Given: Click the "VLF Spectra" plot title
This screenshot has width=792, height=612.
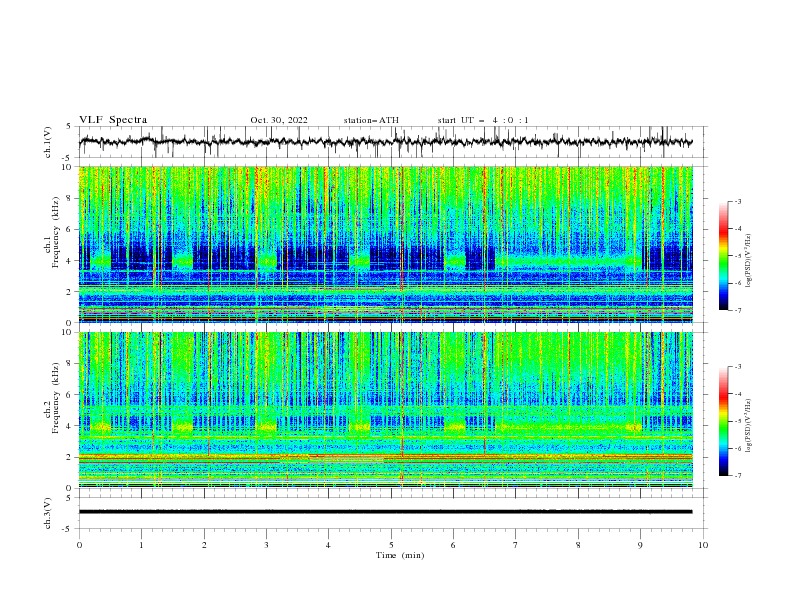Looking at the screenshot, I should 113,120.
